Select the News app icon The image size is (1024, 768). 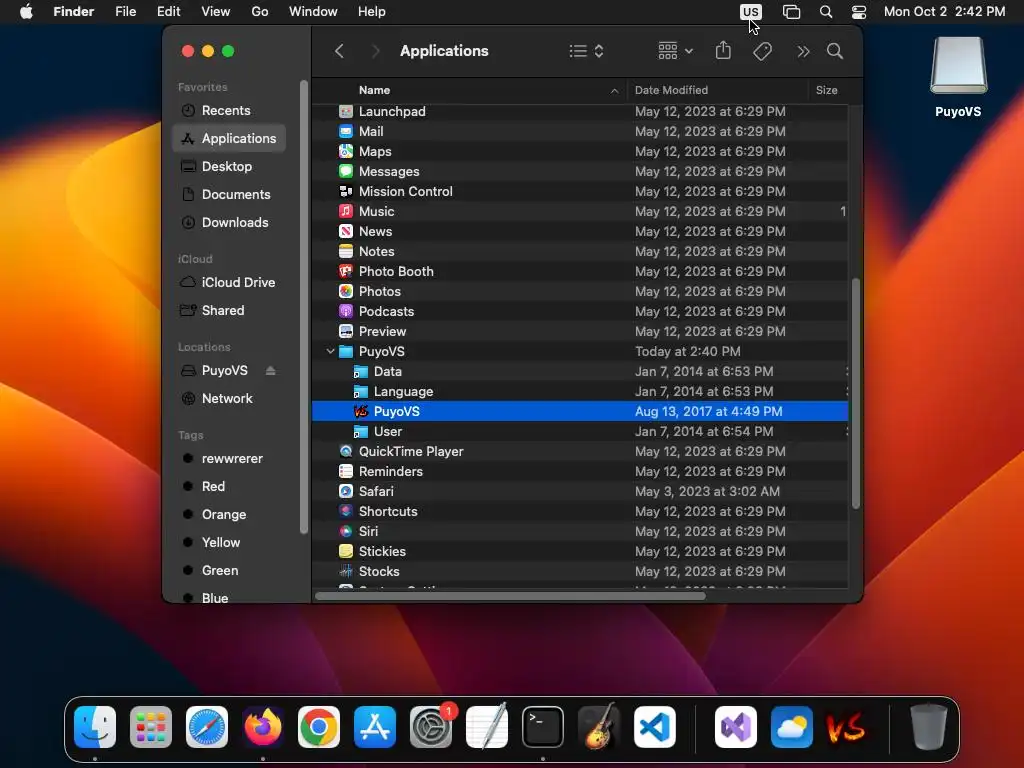346,232
